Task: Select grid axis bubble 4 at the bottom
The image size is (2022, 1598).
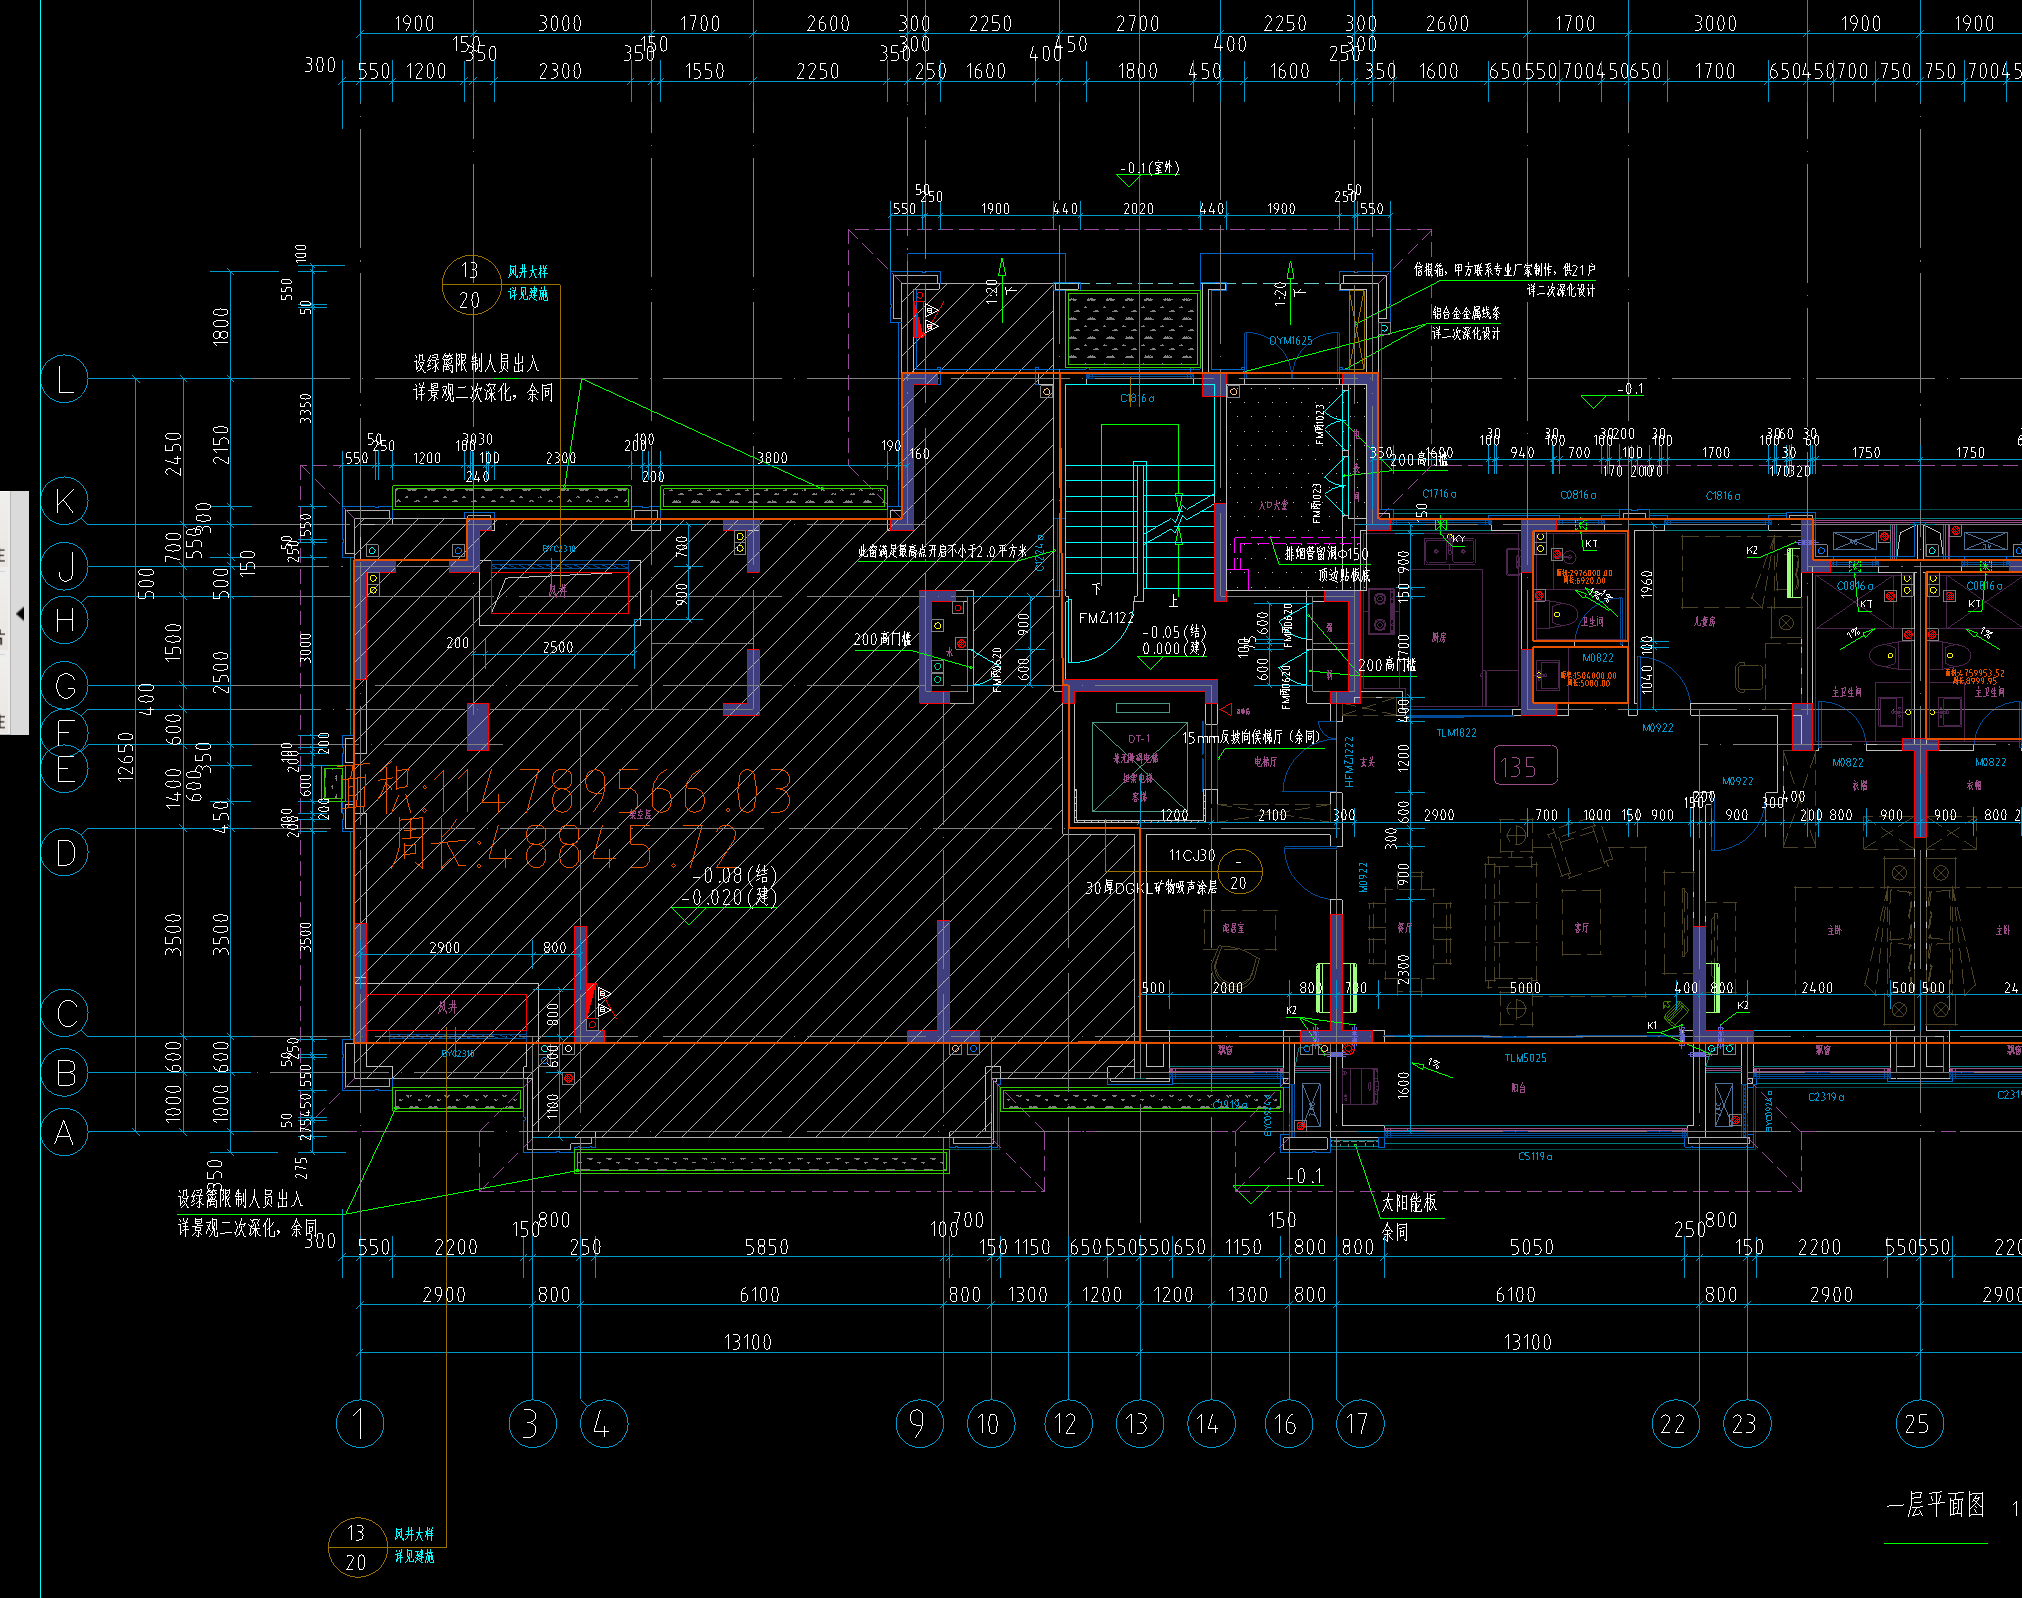Action: click(603, 1423)
